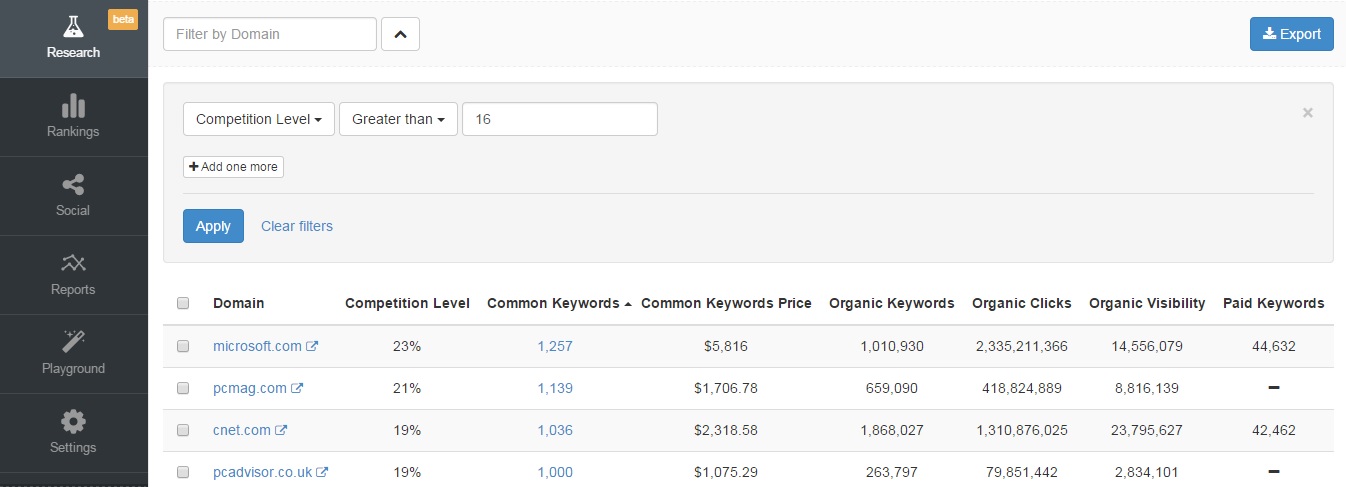
Task: Click the 263,797 organic keywords value
Action: pyautogui.click(x=892, y=472)
